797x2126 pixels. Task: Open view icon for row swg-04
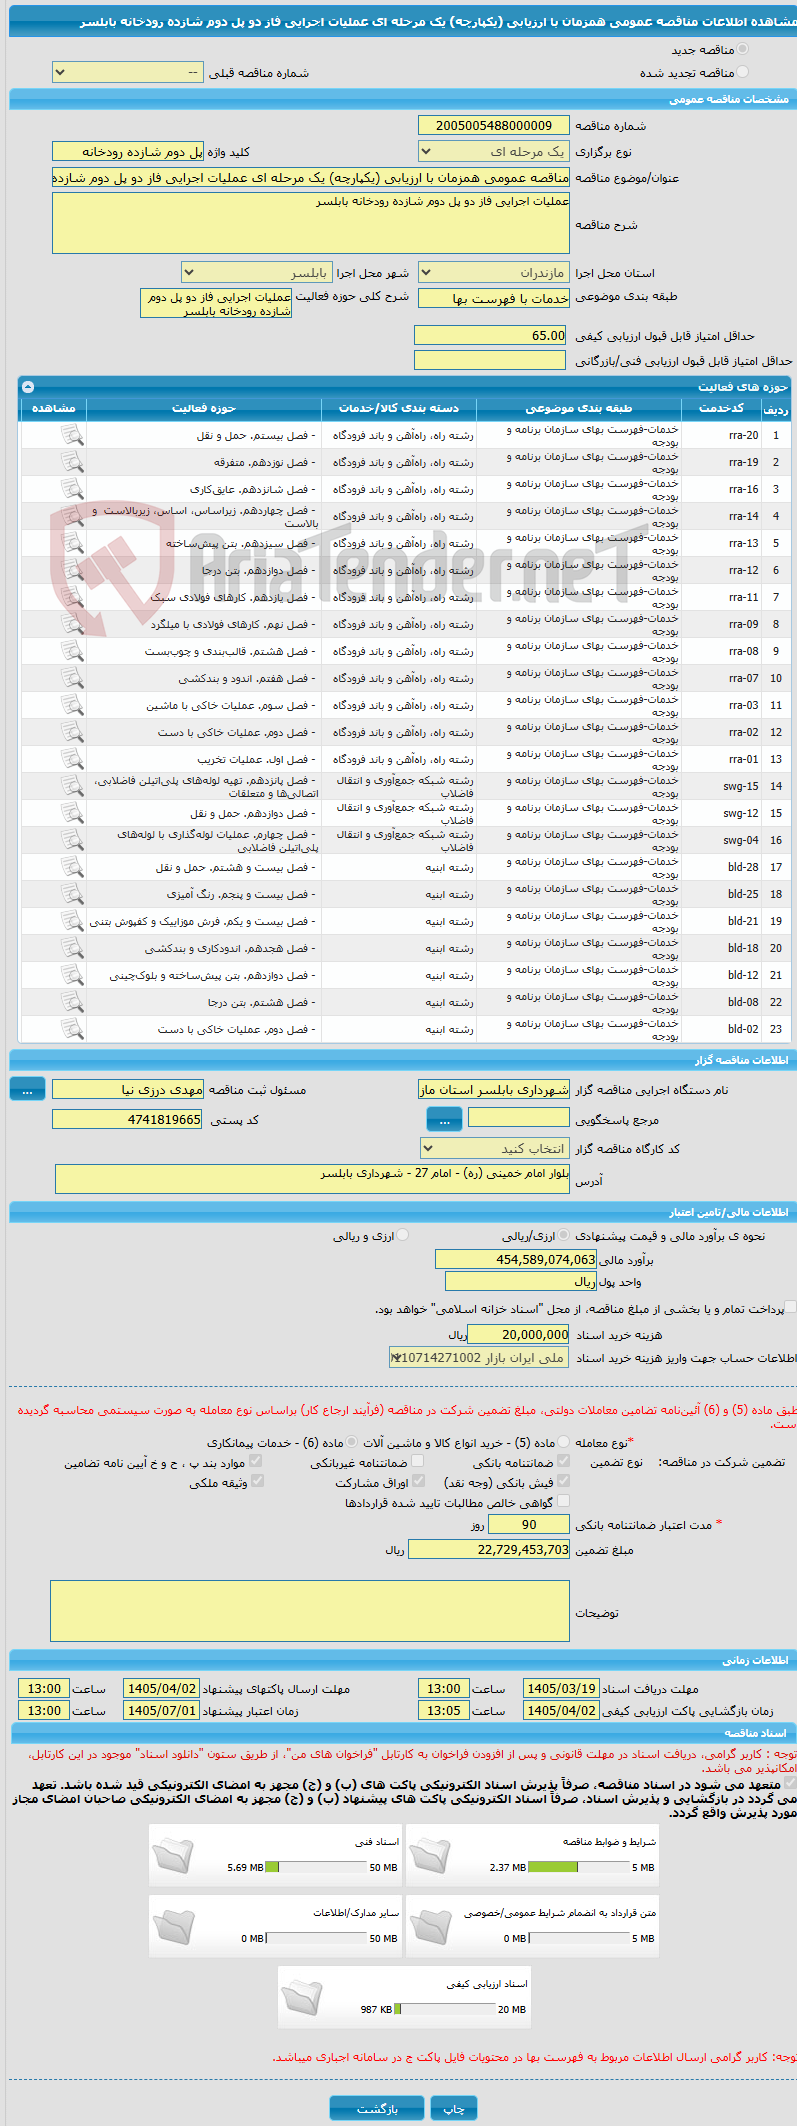pyautogui.click(x=72, y=840)
